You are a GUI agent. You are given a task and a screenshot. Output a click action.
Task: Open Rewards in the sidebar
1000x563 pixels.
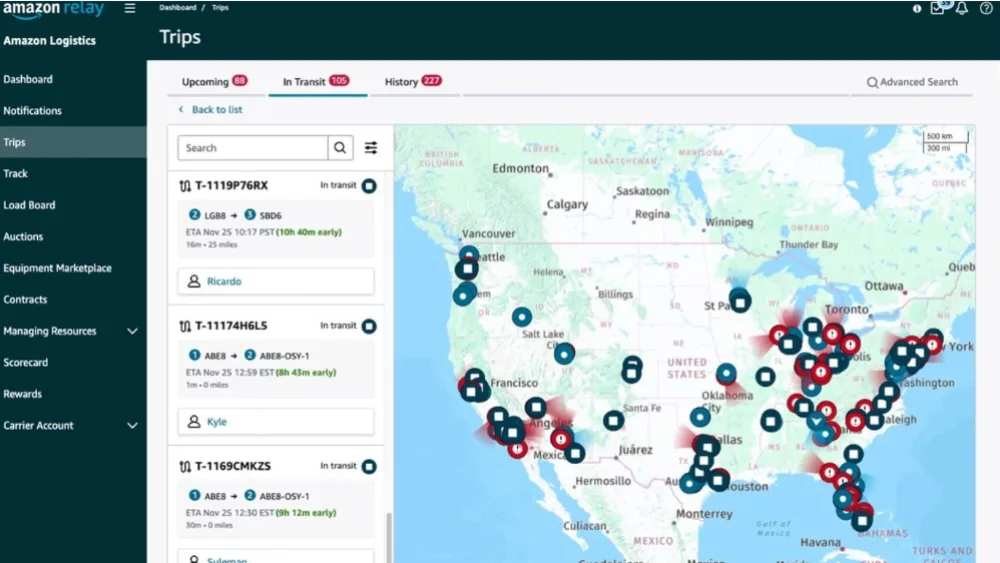coord(22,393)
